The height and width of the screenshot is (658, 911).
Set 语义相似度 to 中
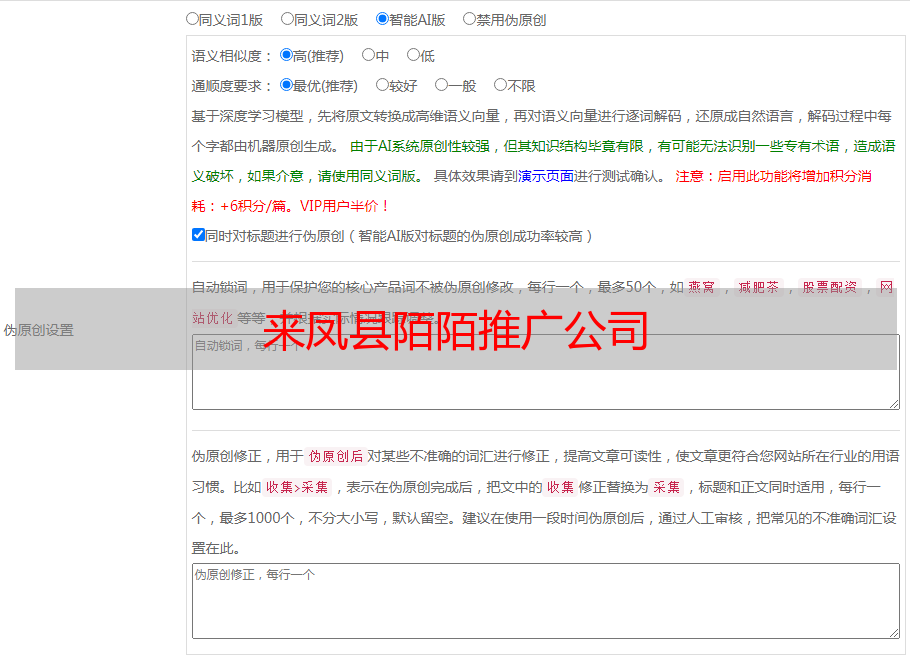coord(368,55)
